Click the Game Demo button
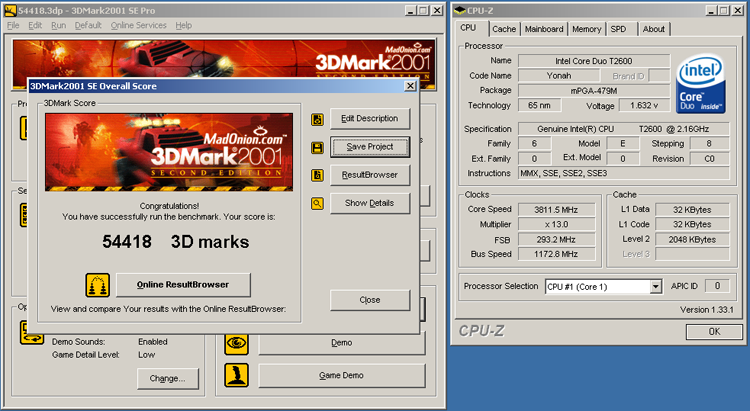750x411 pixels. click(342, 376)
